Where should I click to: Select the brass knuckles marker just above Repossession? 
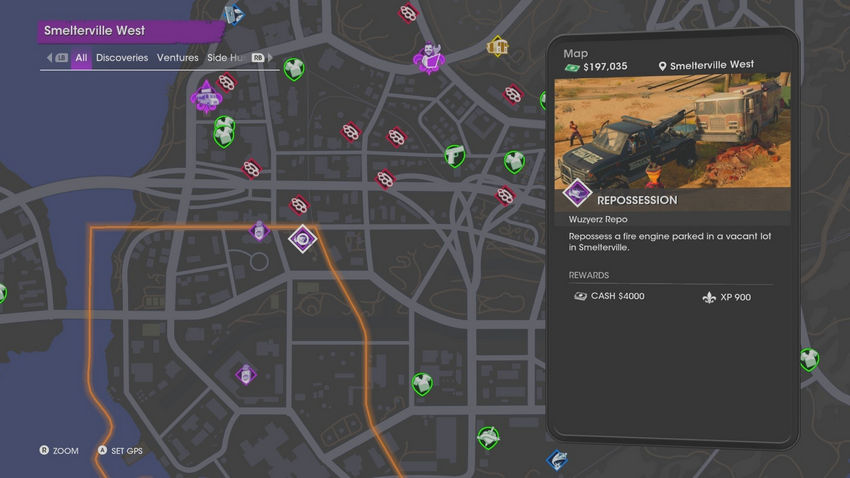click(299, 205)
